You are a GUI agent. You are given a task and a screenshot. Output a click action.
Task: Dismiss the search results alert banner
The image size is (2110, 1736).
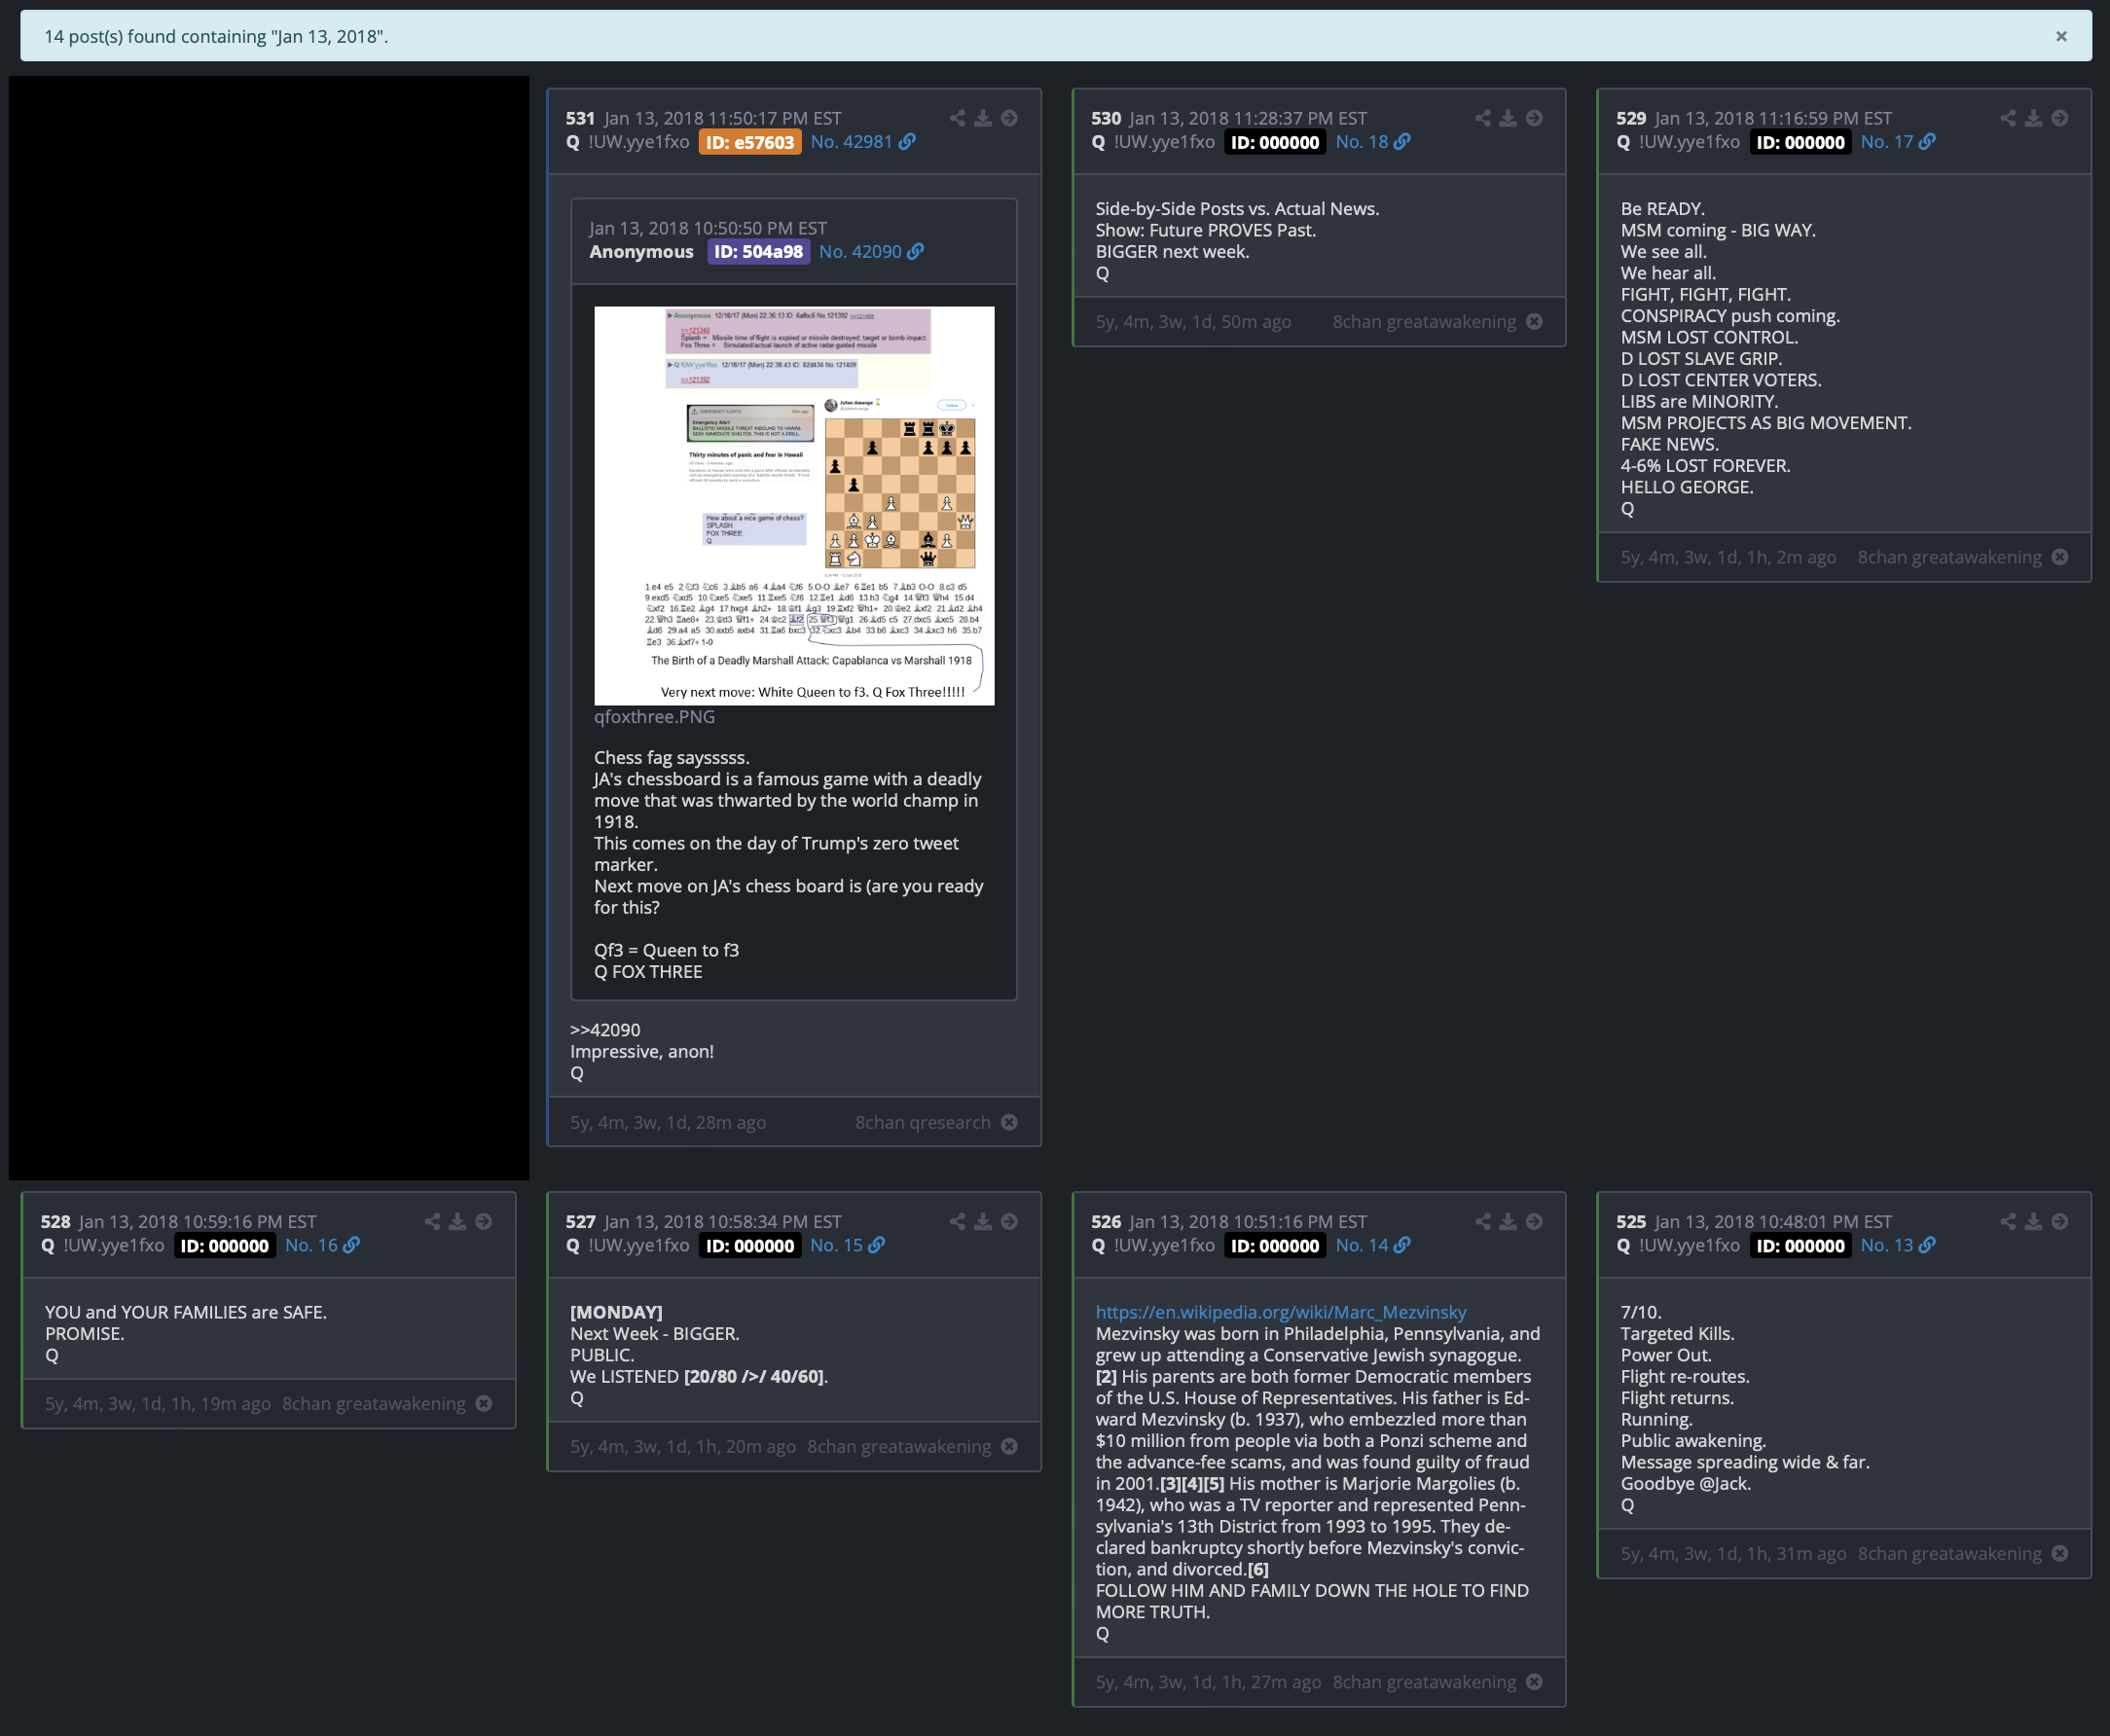pyautogui.click(x=2061, y=36)
